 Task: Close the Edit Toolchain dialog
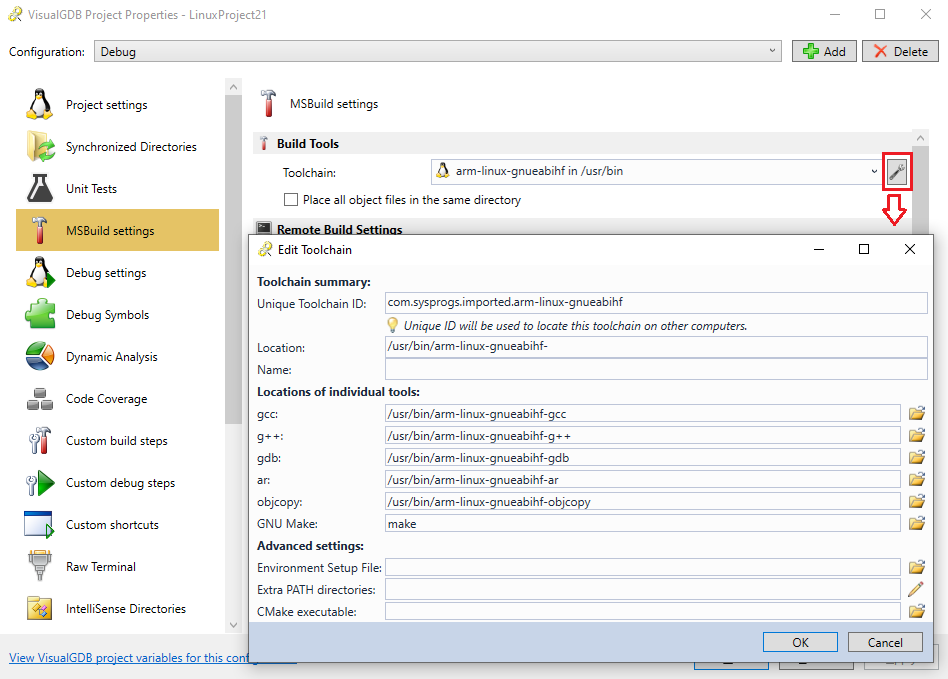pos(909,249)
